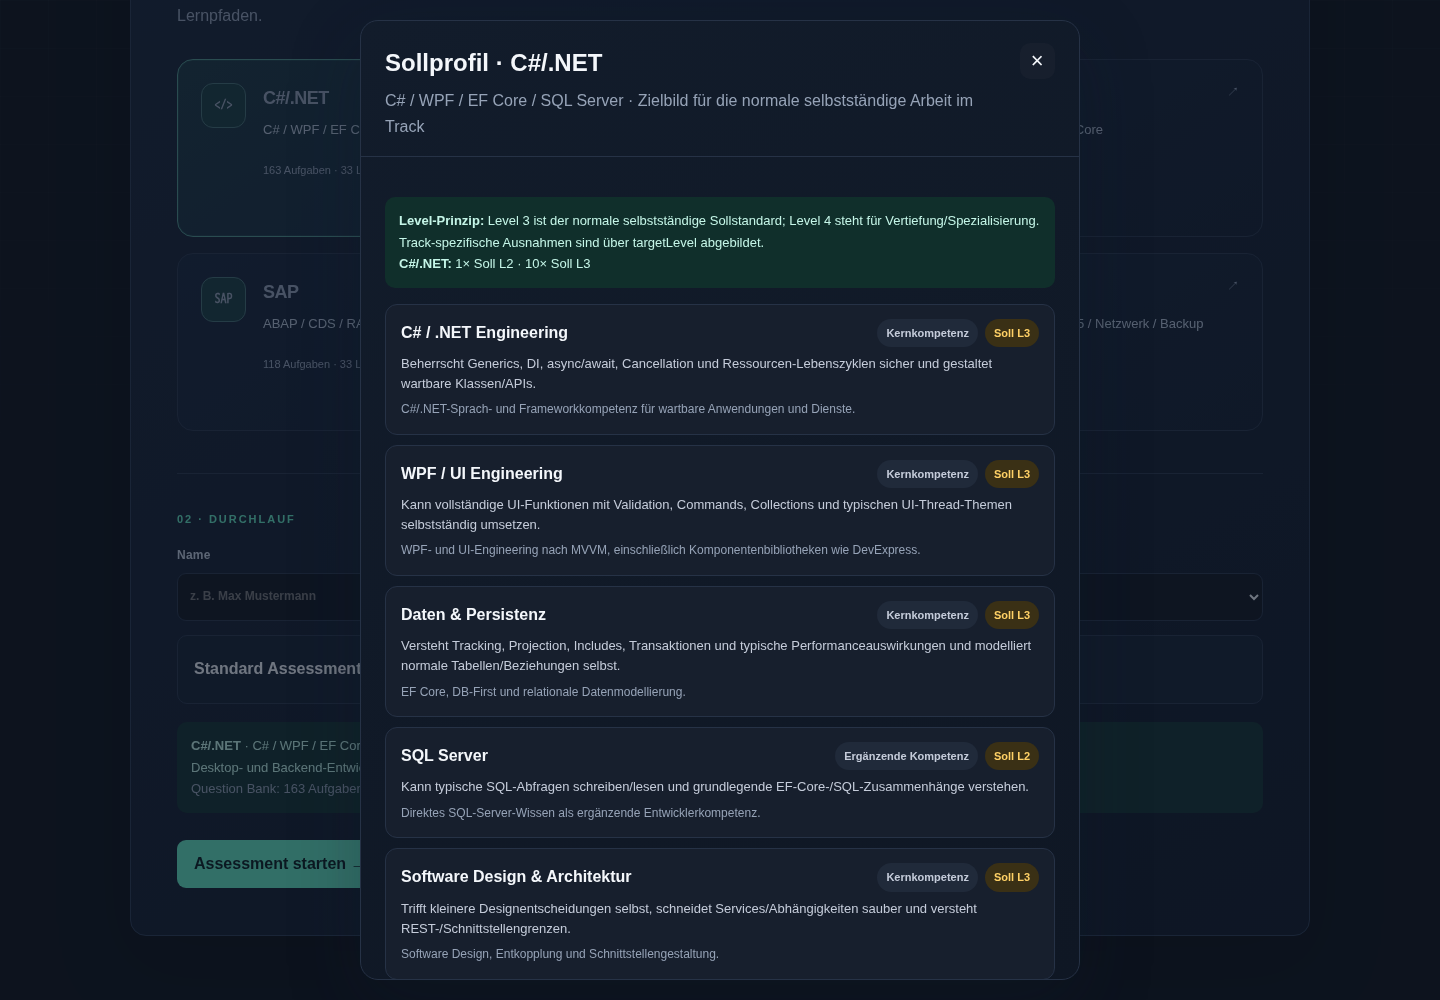Image resolution: width=1440 pixels, height=1000 pixels.
Task: Select the SAP track card in background
Action: [x=269, y=342]
